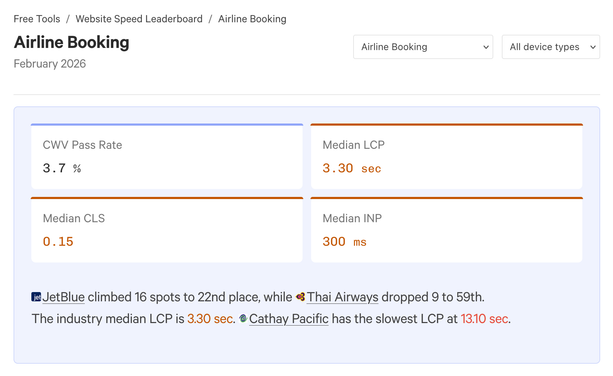This screenshot has width=613, height=376.
Task: Open the Airline Booking category dropdown
Action: (423, 47)
